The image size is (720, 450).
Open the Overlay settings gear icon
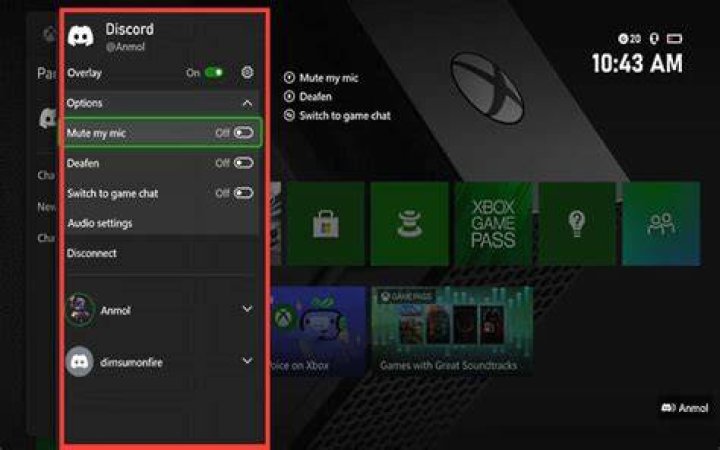pos(247,73)
